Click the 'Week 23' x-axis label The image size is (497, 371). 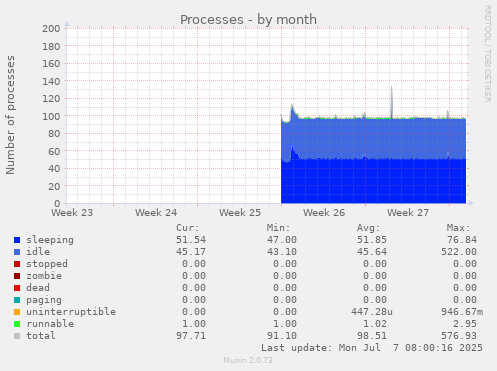(x=72, y=213)
